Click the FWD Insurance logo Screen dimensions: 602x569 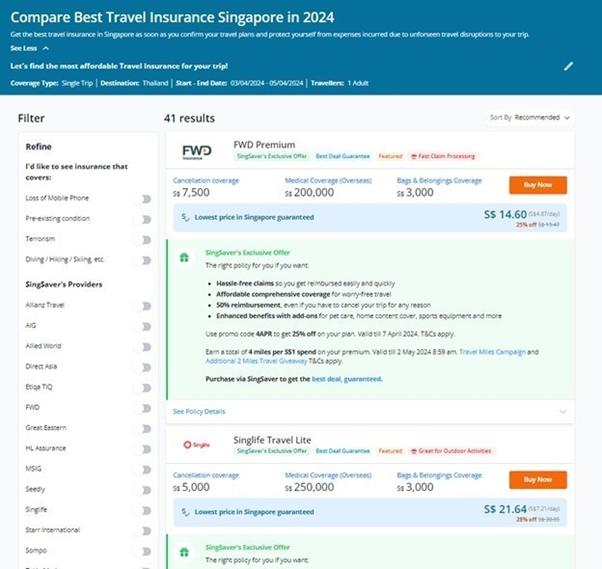tap(196, 150)
